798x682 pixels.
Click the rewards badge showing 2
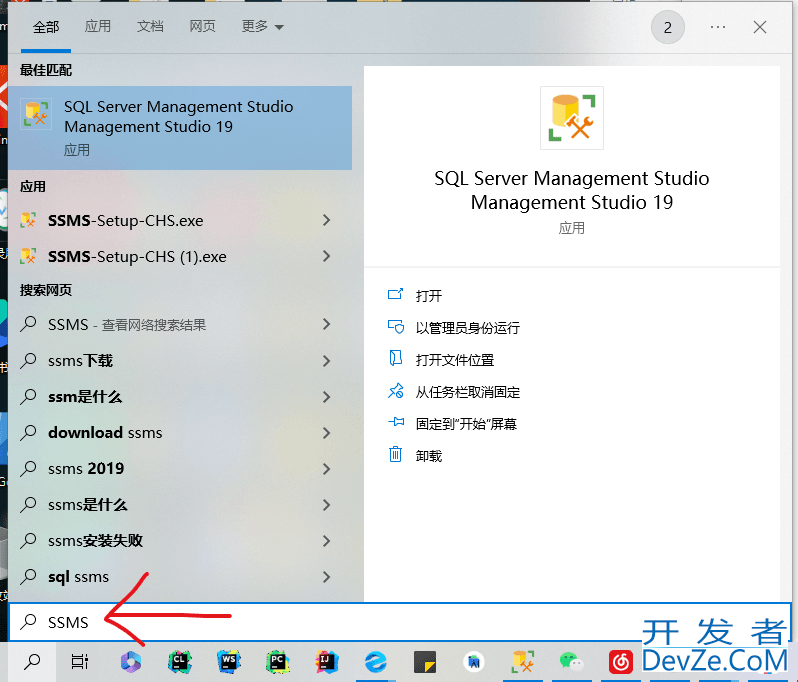(x=668, y=27)
